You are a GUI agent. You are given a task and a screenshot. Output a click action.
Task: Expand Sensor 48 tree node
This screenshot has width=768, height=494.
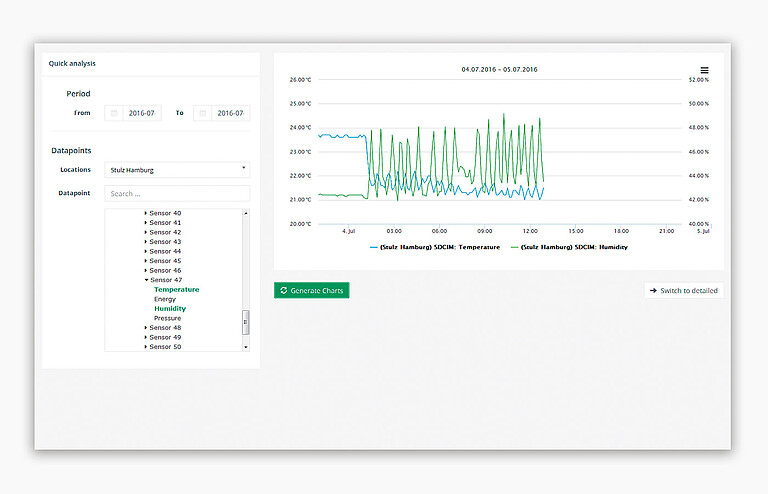145,328
